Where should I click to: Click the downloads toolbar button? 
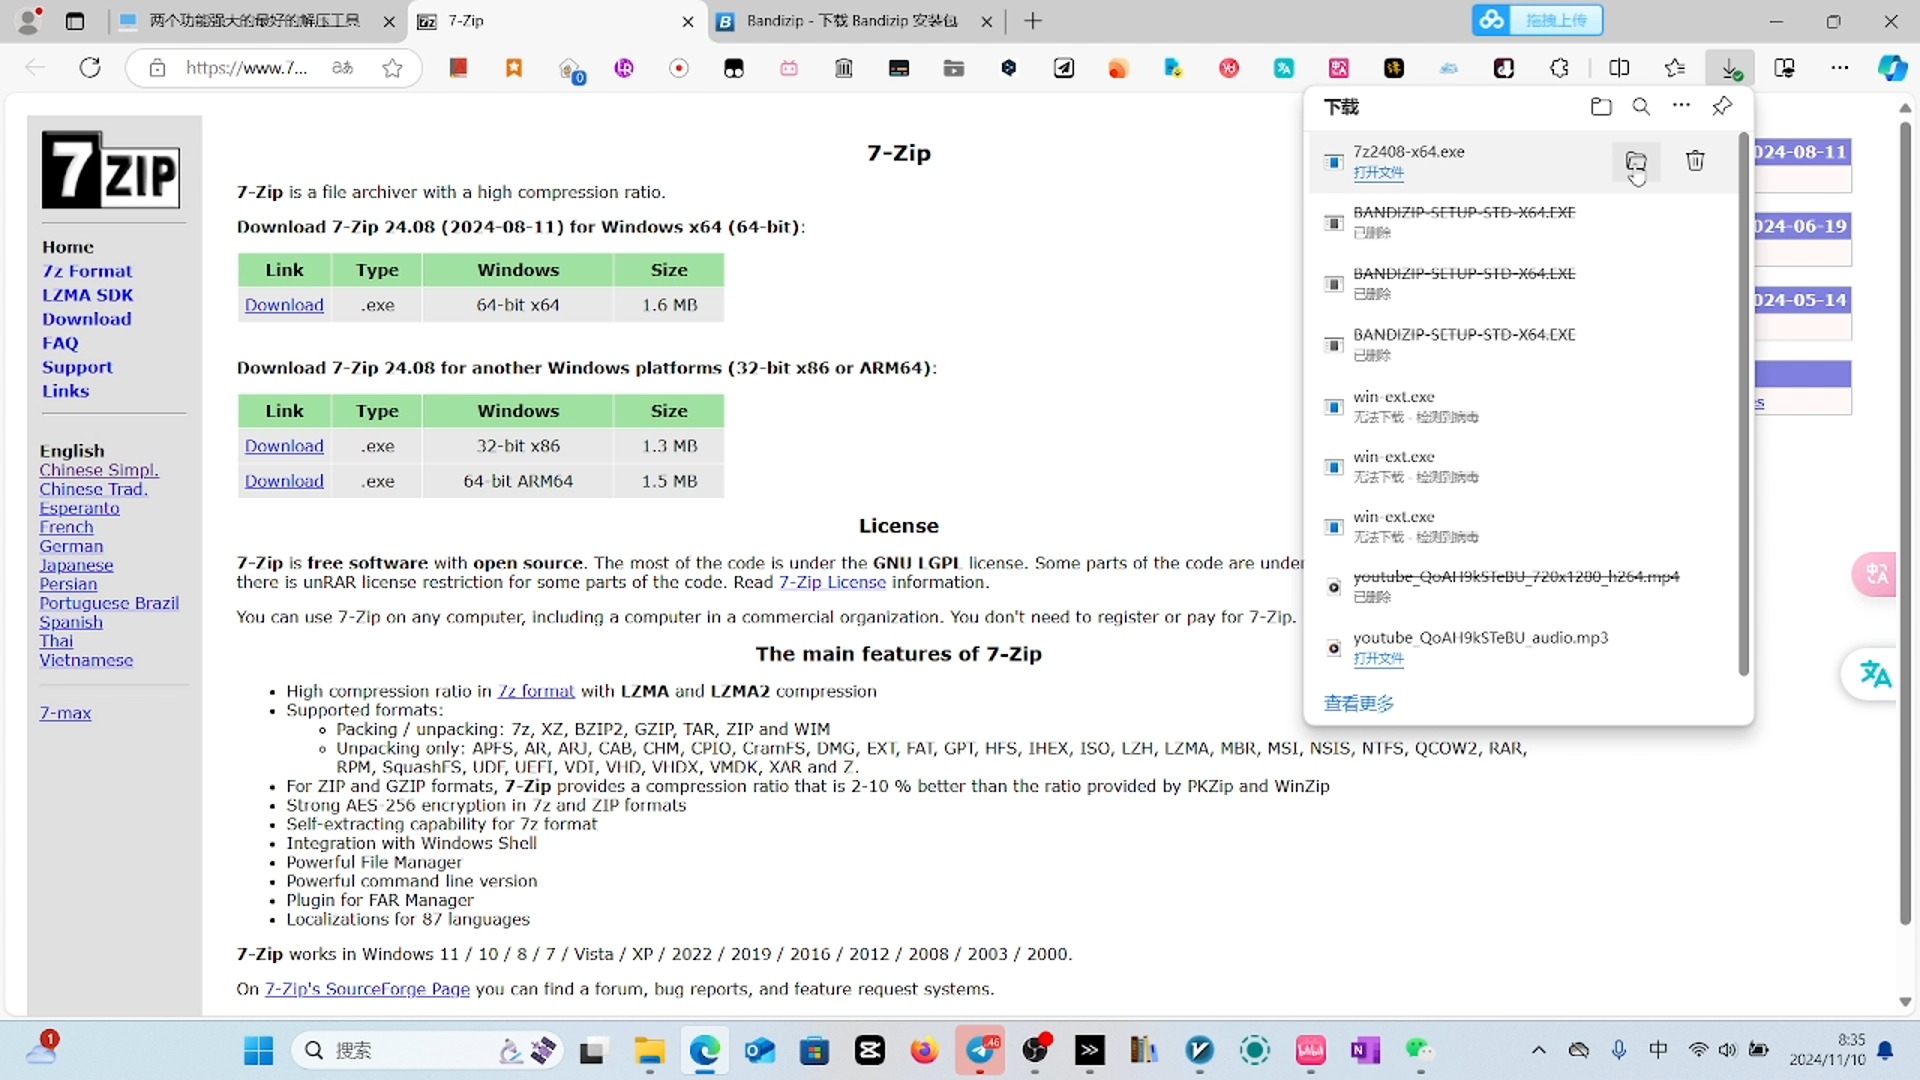[1730, 68]
